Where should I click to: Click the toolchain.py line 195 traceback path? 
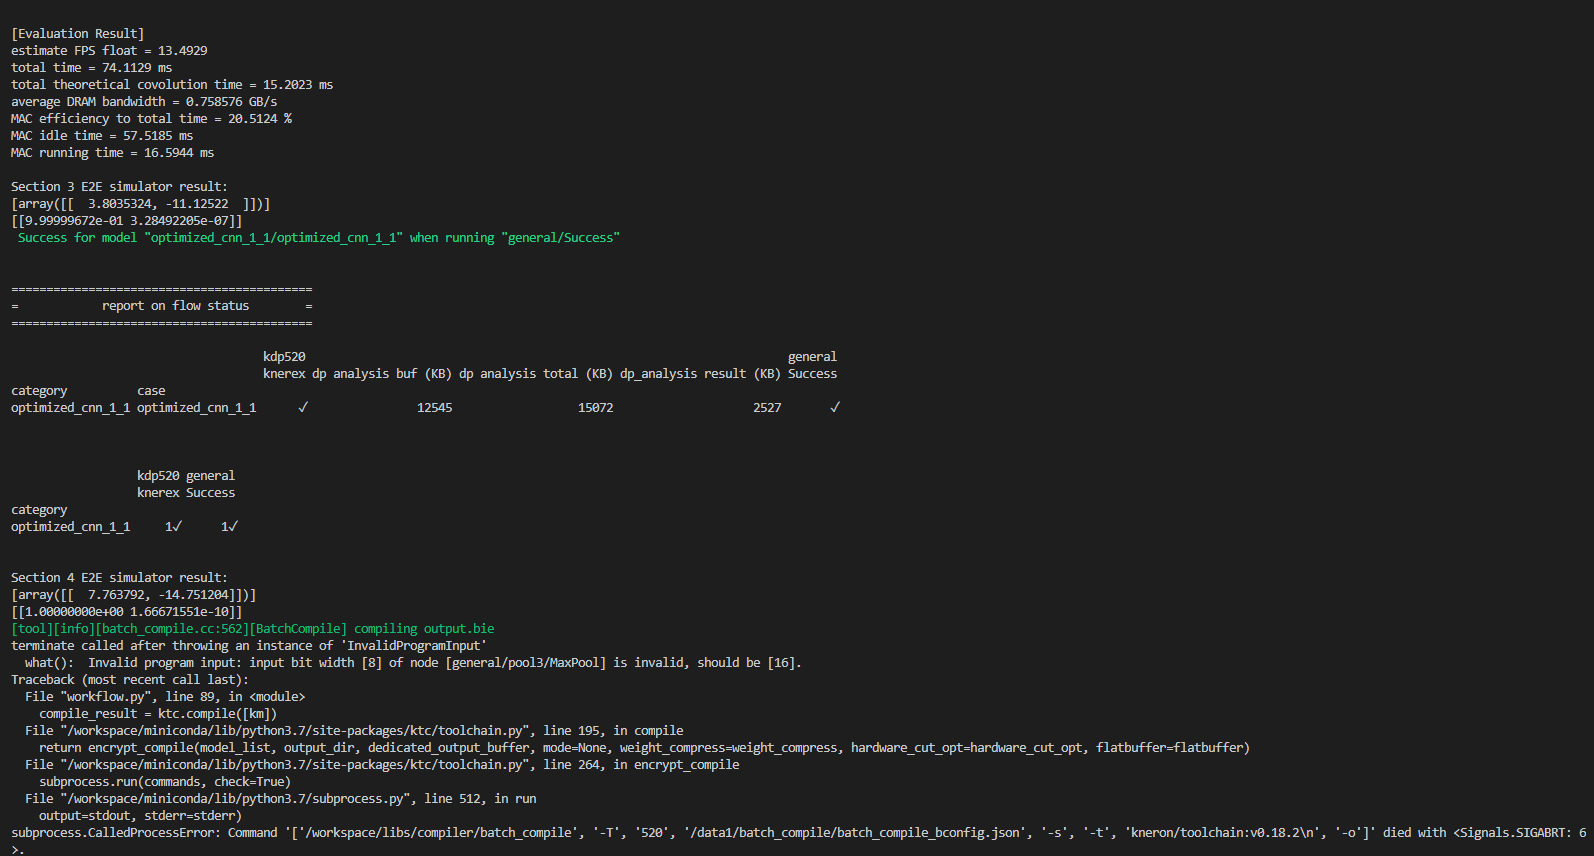coord(354,731)
